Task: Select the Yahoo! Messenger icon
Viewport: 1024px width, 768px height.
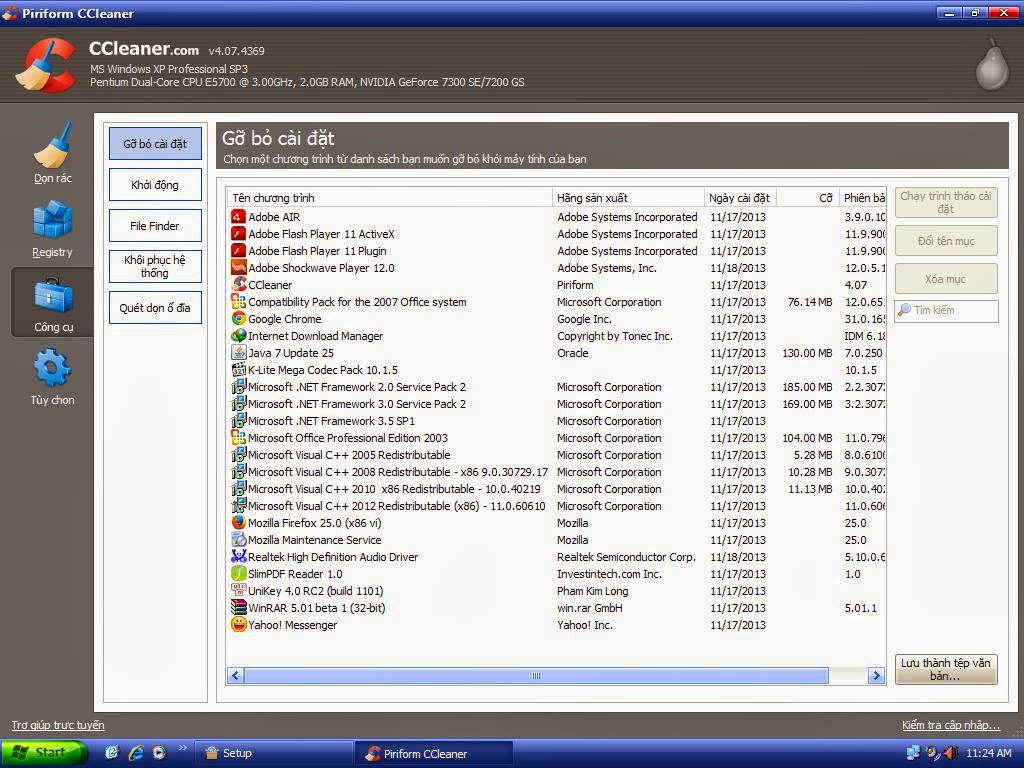Action: pos(238,624)
